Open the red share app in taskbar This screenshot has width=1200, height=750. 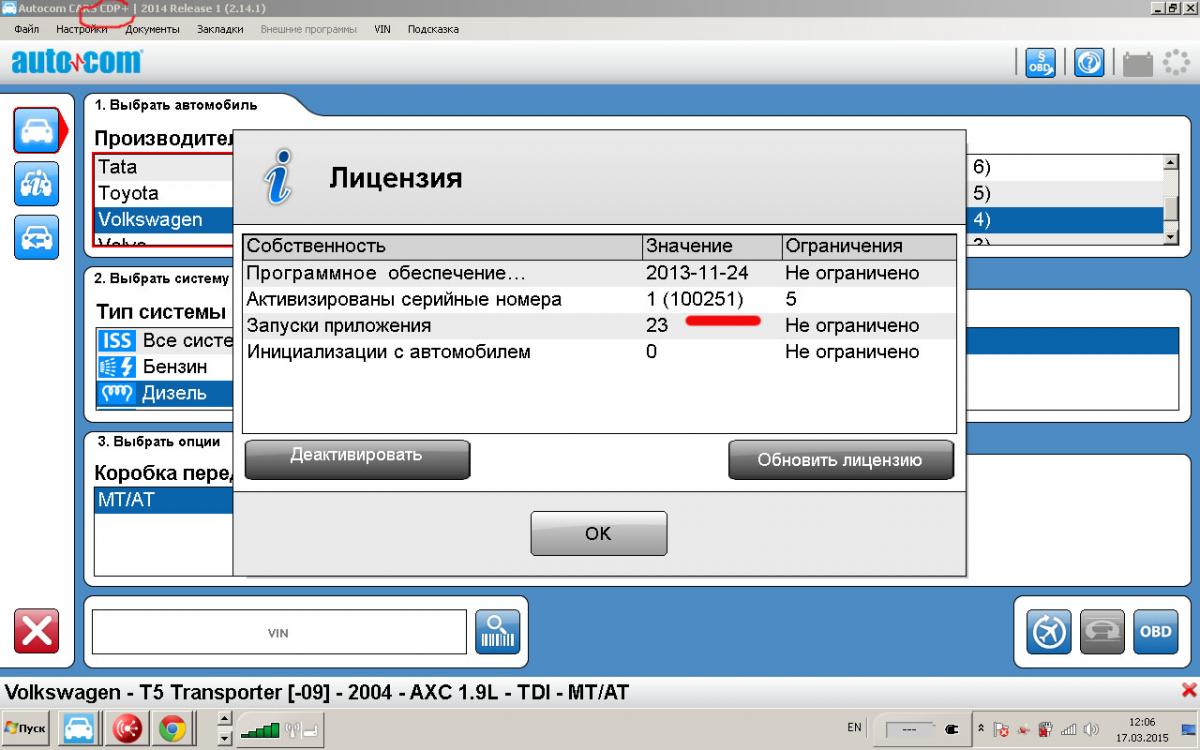click(x=126, y=730)
